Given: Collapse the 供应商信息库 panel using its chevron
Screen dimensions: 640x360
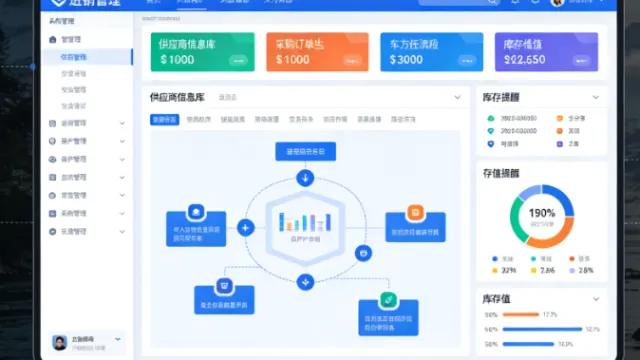Looking at the screenshot, I should [458, 98].
